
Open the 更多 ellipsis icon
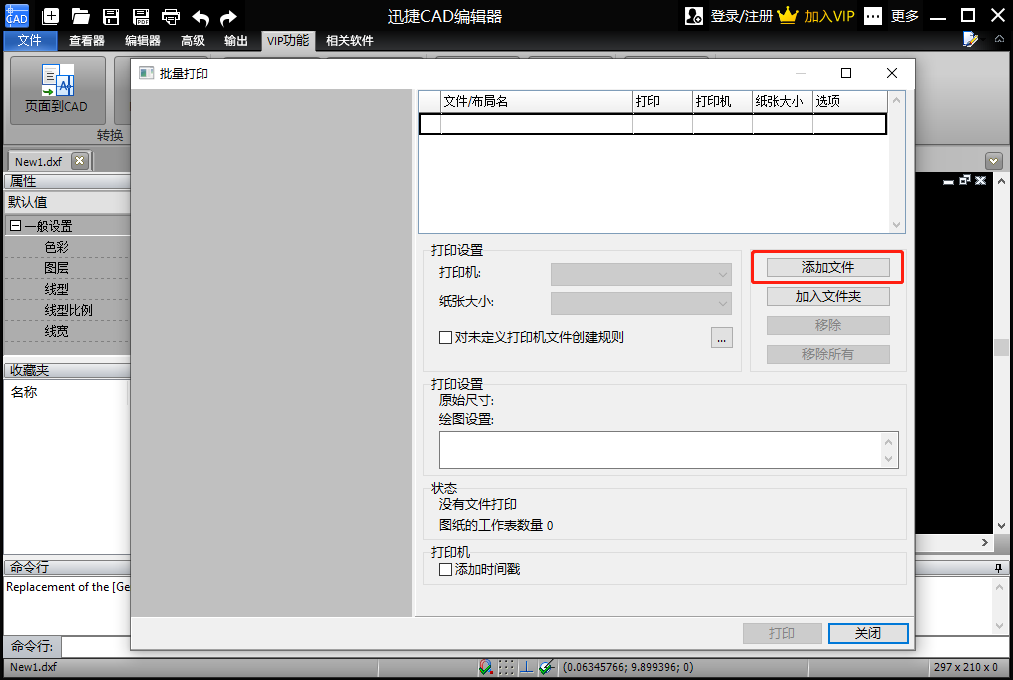tap(873, 16)
